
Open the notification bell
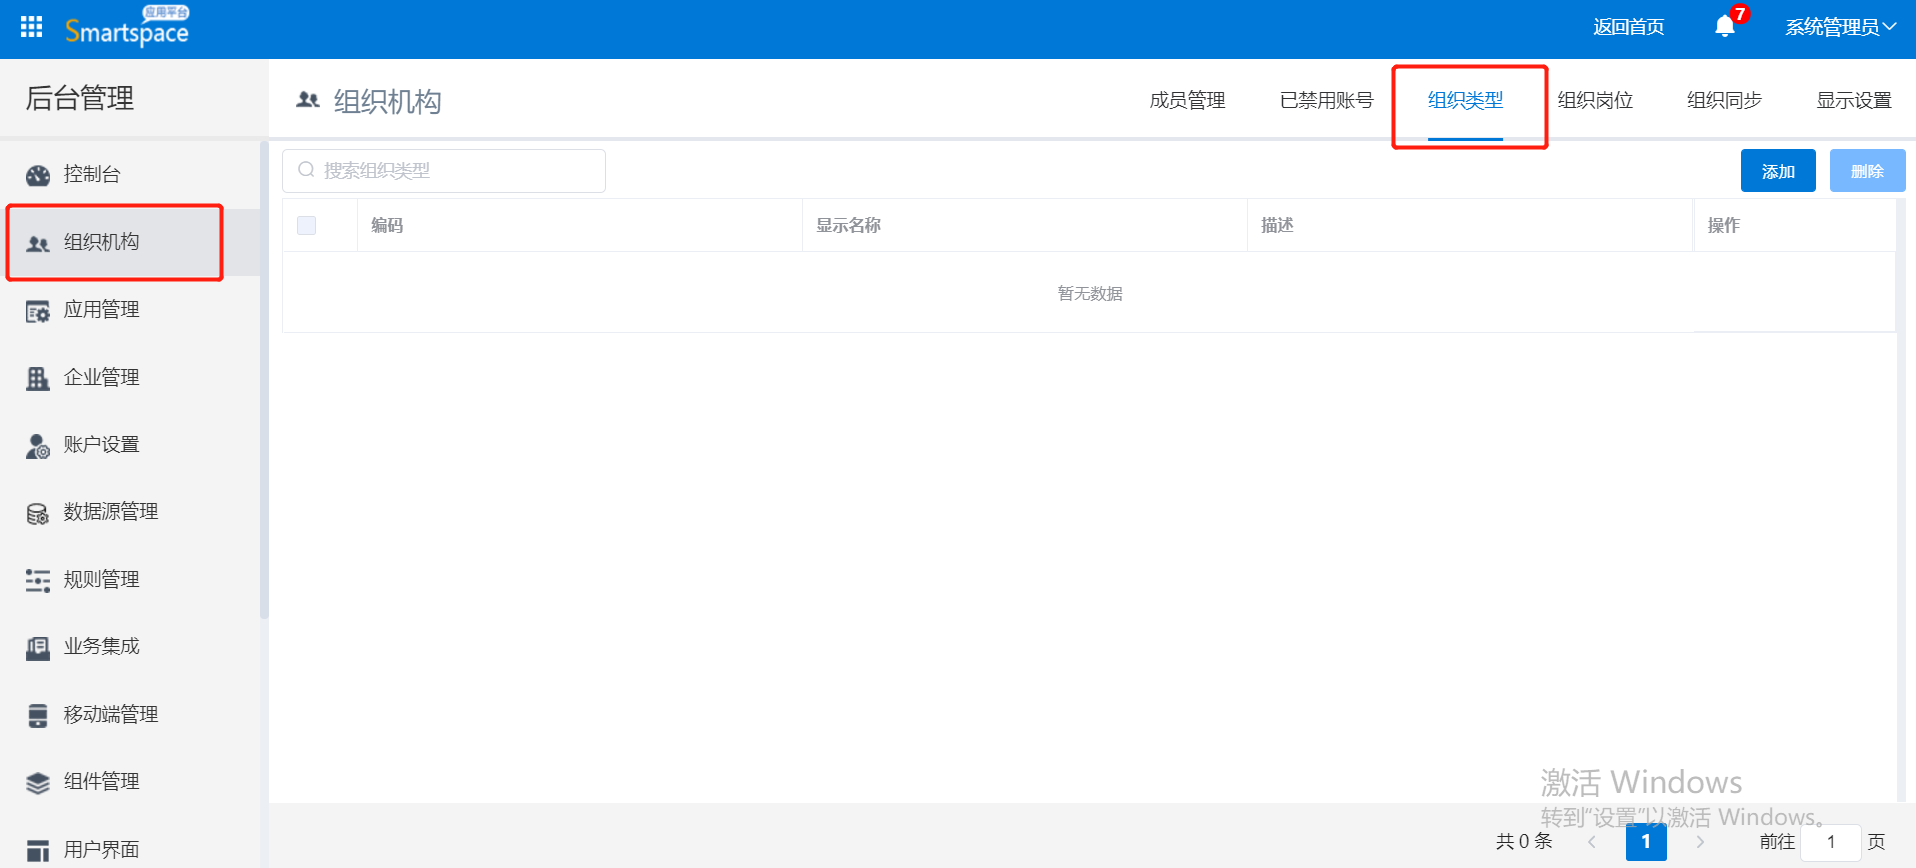1725,27
